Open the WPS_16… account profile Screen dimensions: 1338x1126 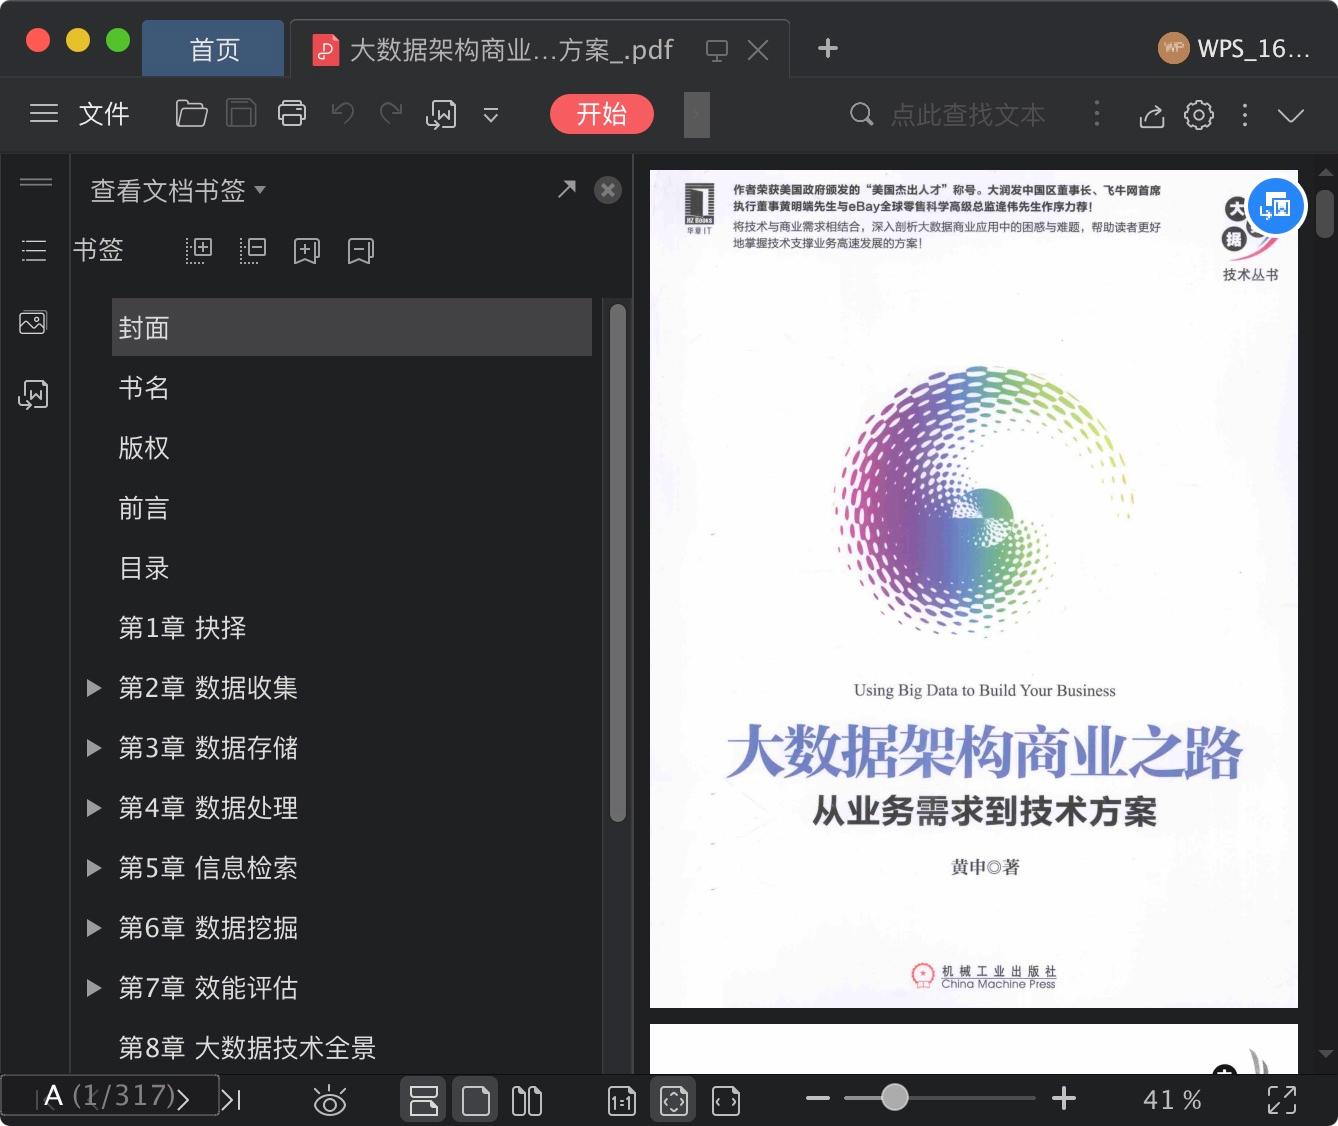1234,48
